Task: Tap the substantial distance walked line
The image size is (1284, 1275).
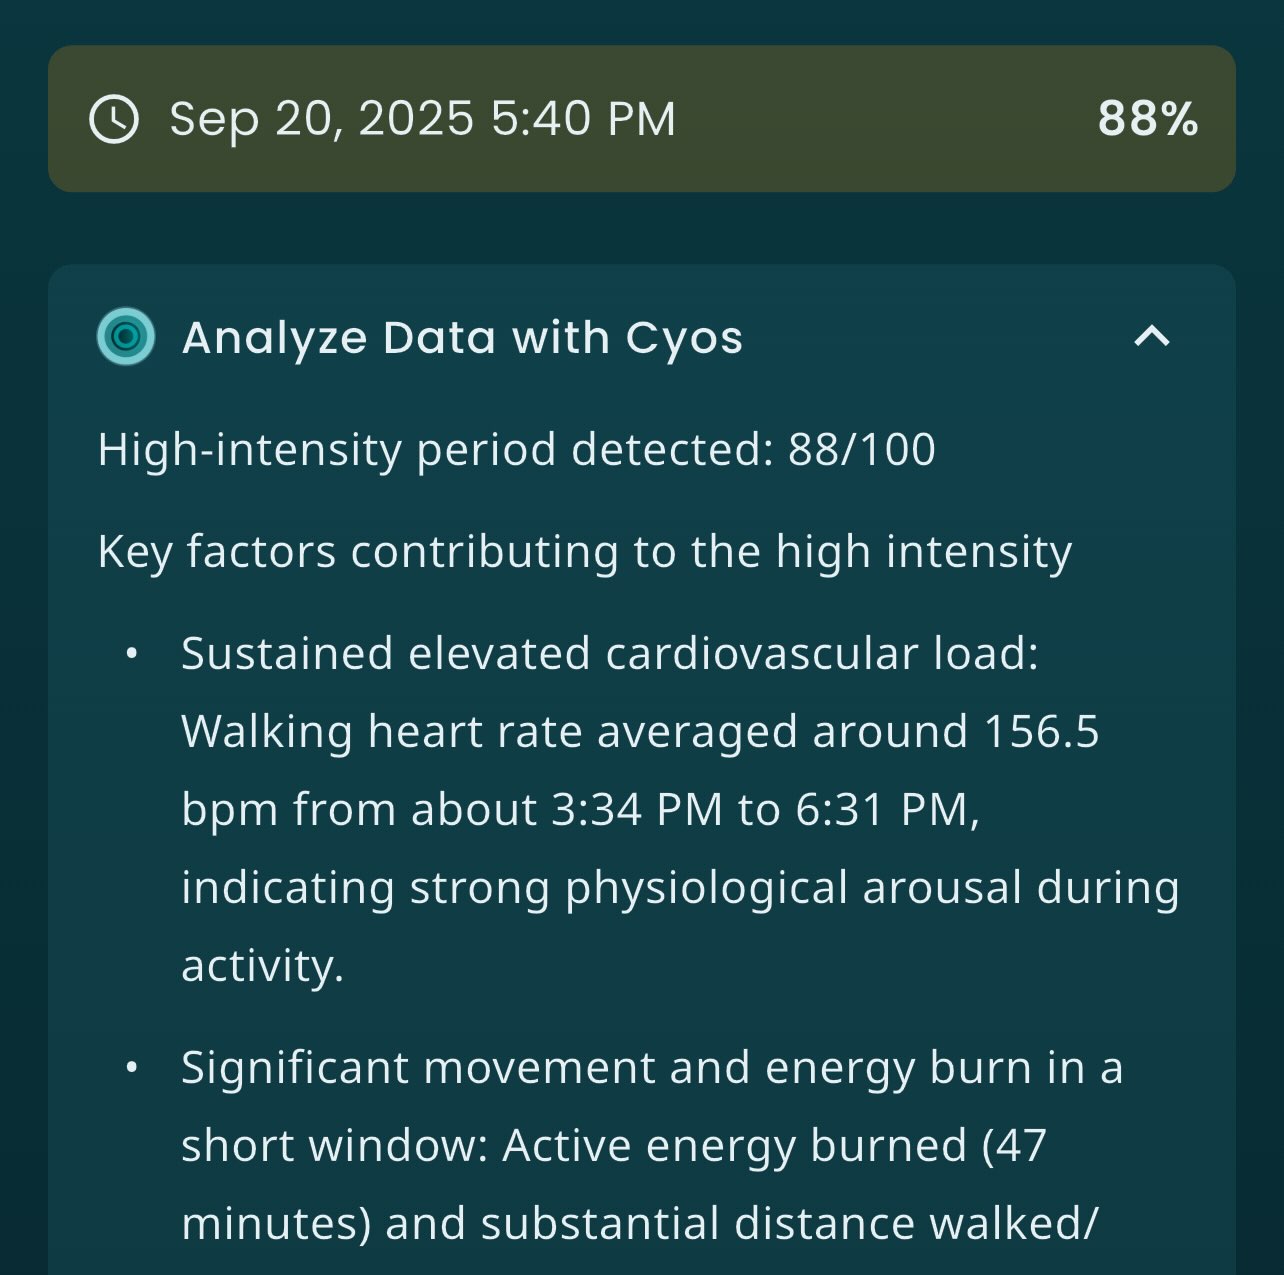Action: point(741,1224)
